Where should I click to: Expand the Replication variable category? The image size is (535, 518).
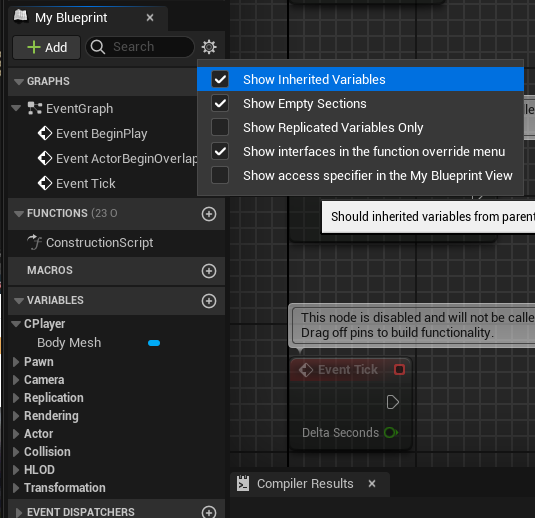coord(16,398)
